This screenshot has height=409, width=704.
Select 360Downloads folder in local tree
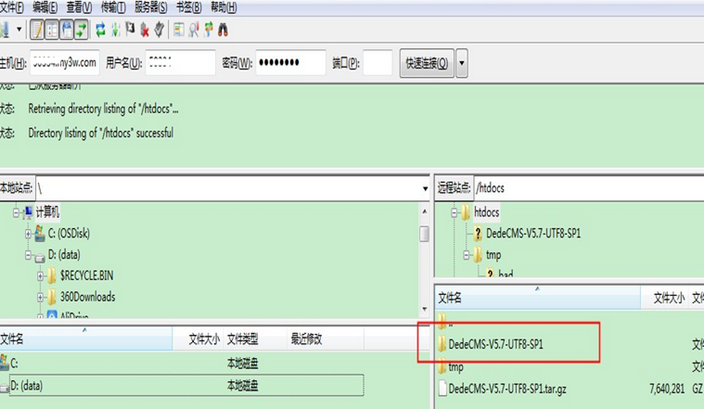coord(88,297)
